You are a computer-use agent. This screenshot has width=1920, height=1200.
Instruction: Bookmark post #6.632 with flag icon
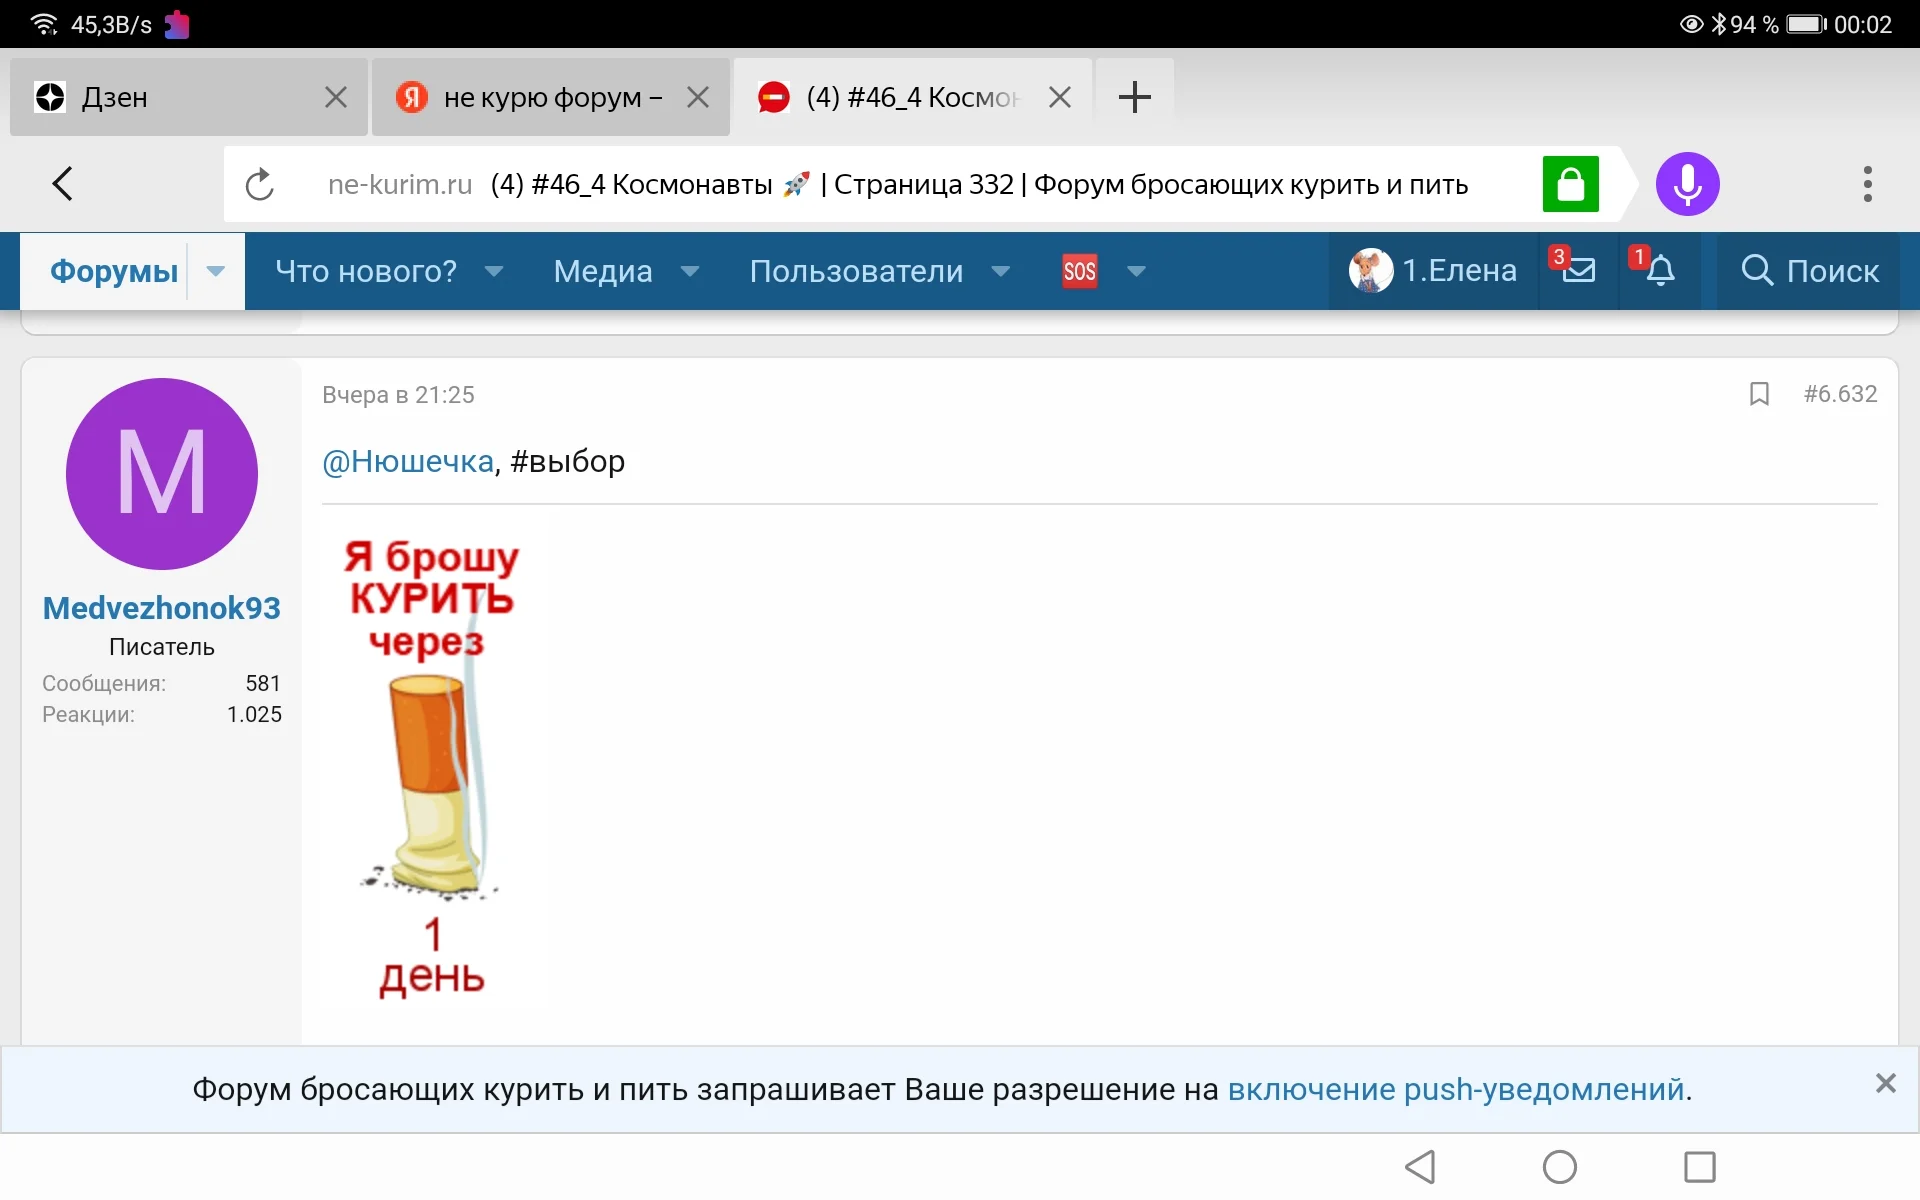point(1759,393)
